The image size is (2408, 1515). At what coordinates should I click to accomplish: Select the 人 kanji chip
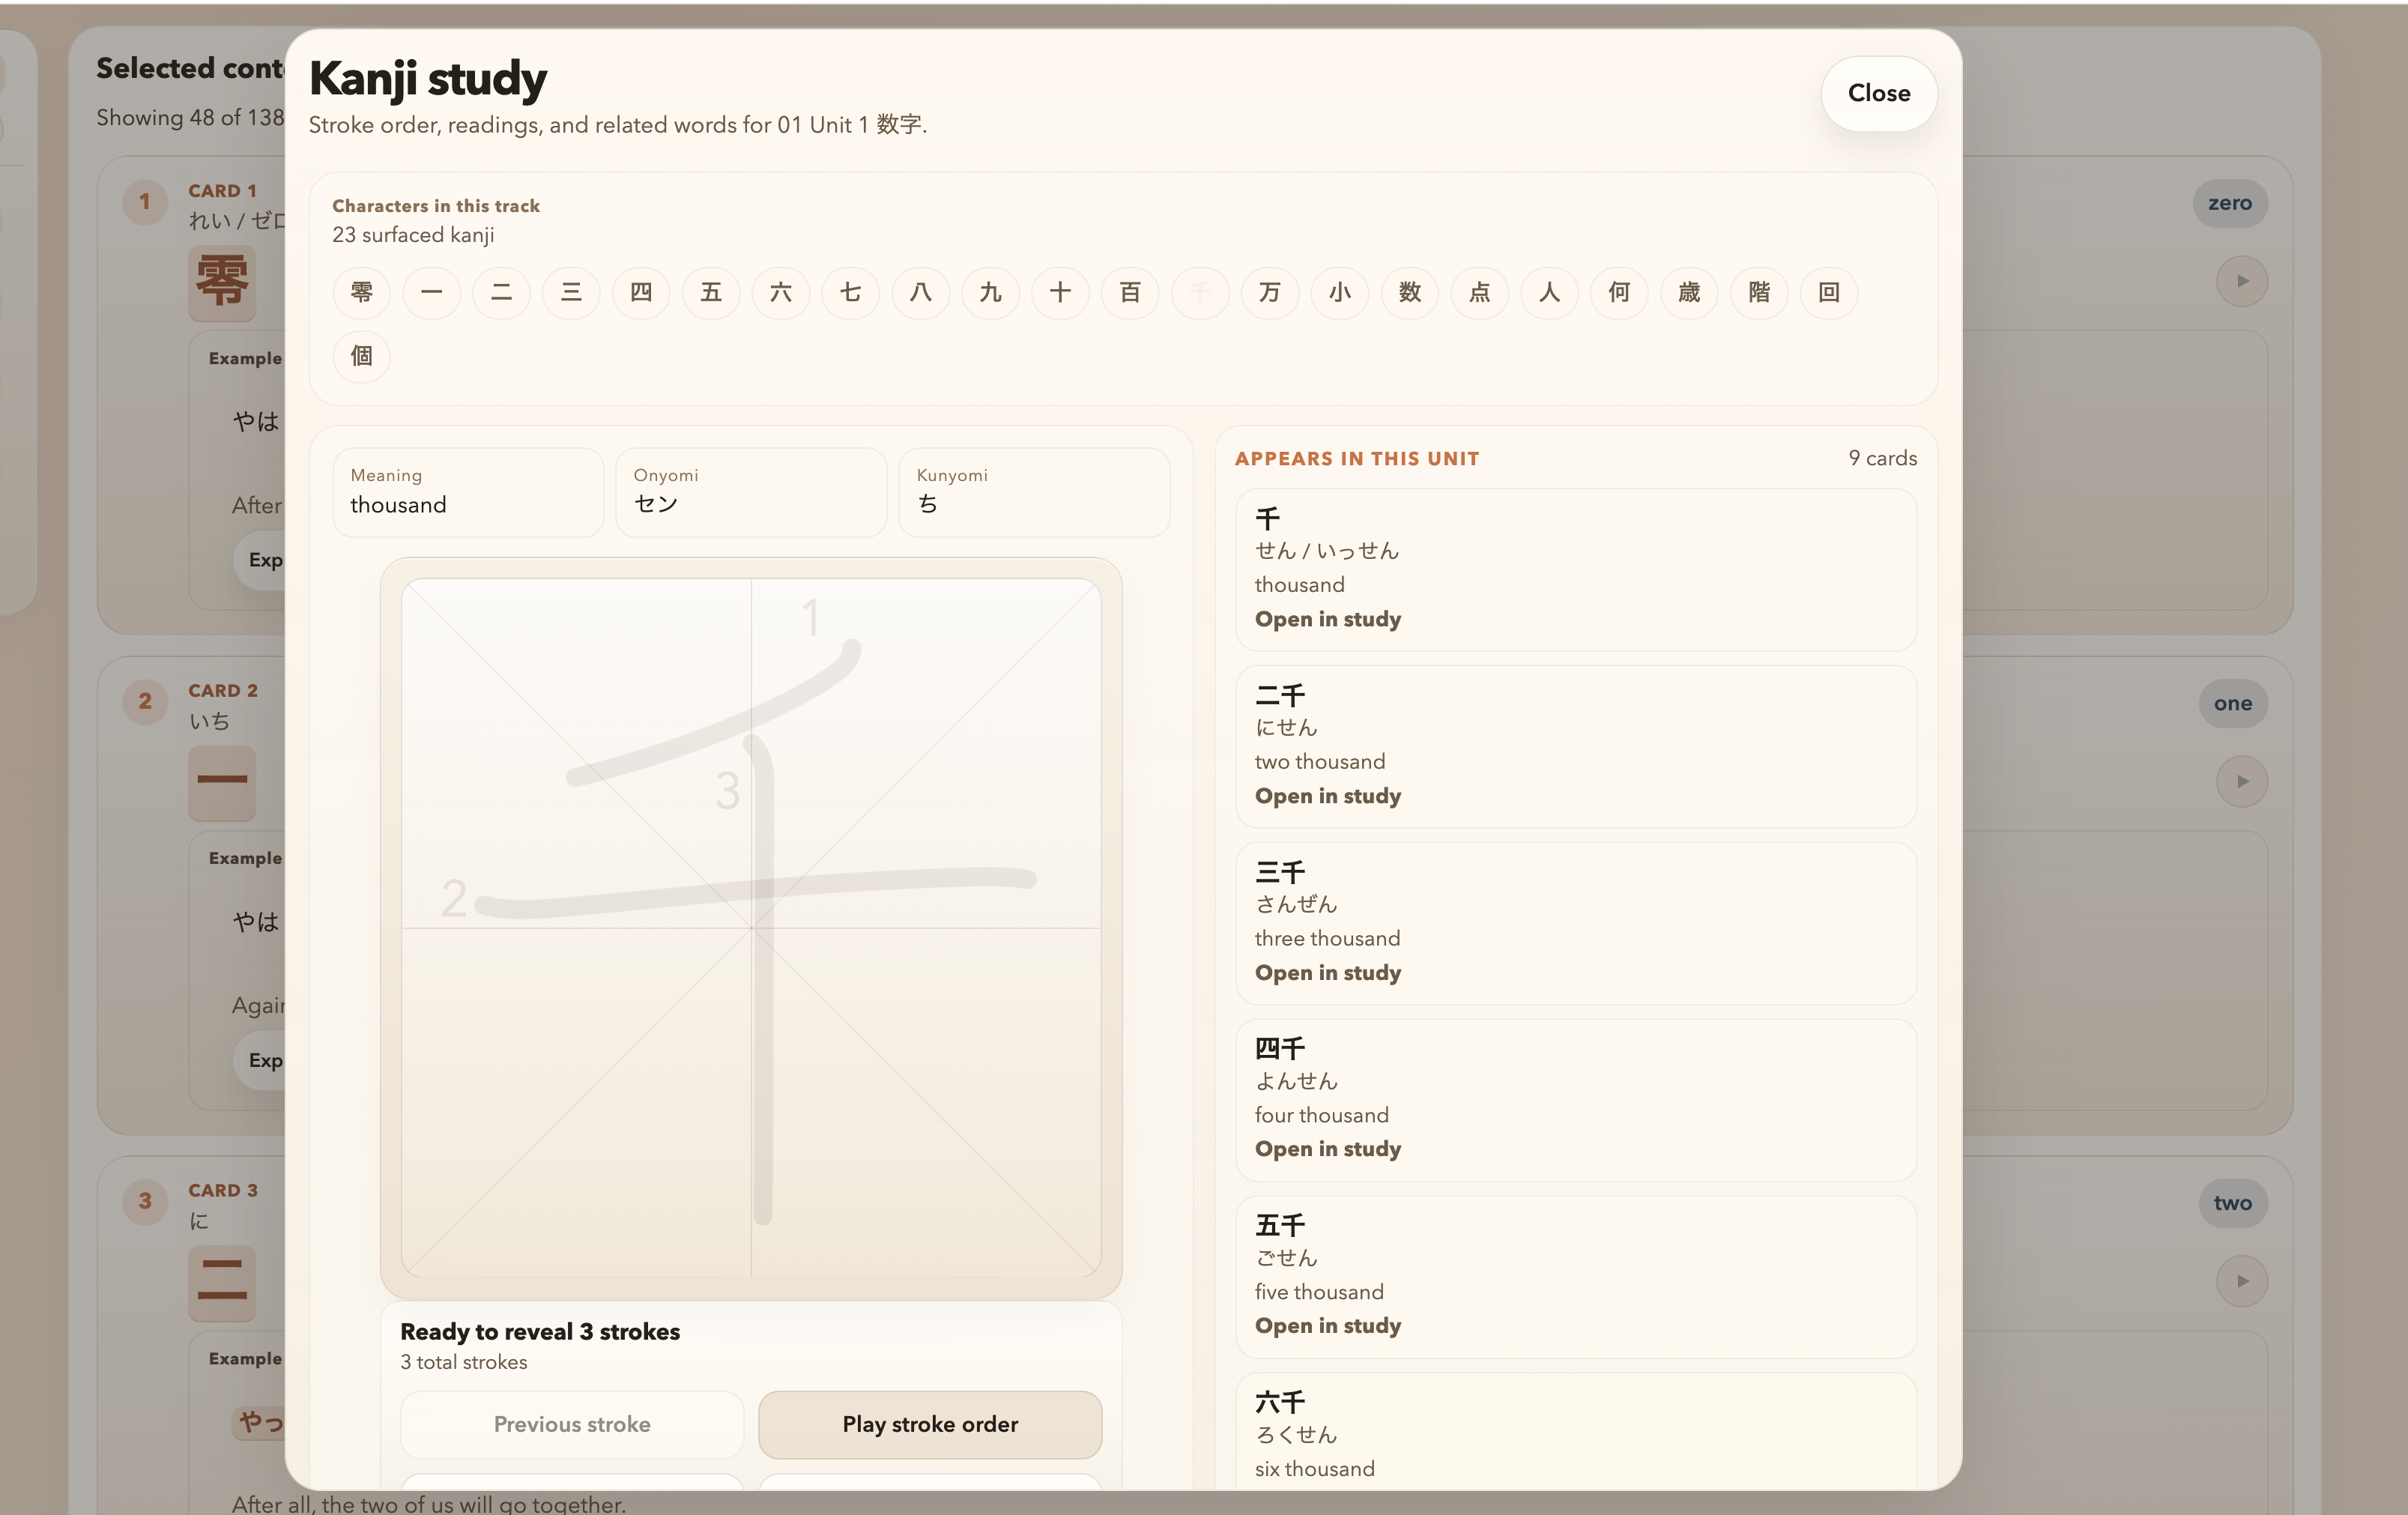(1550, 292)
